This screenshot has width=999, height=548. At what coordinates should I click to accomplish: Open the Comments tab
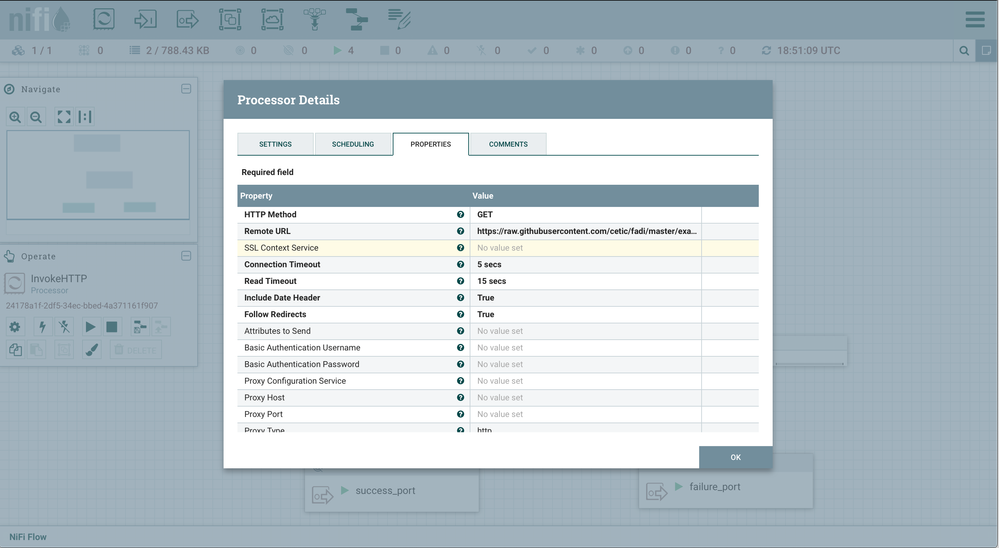click(508, 144)
